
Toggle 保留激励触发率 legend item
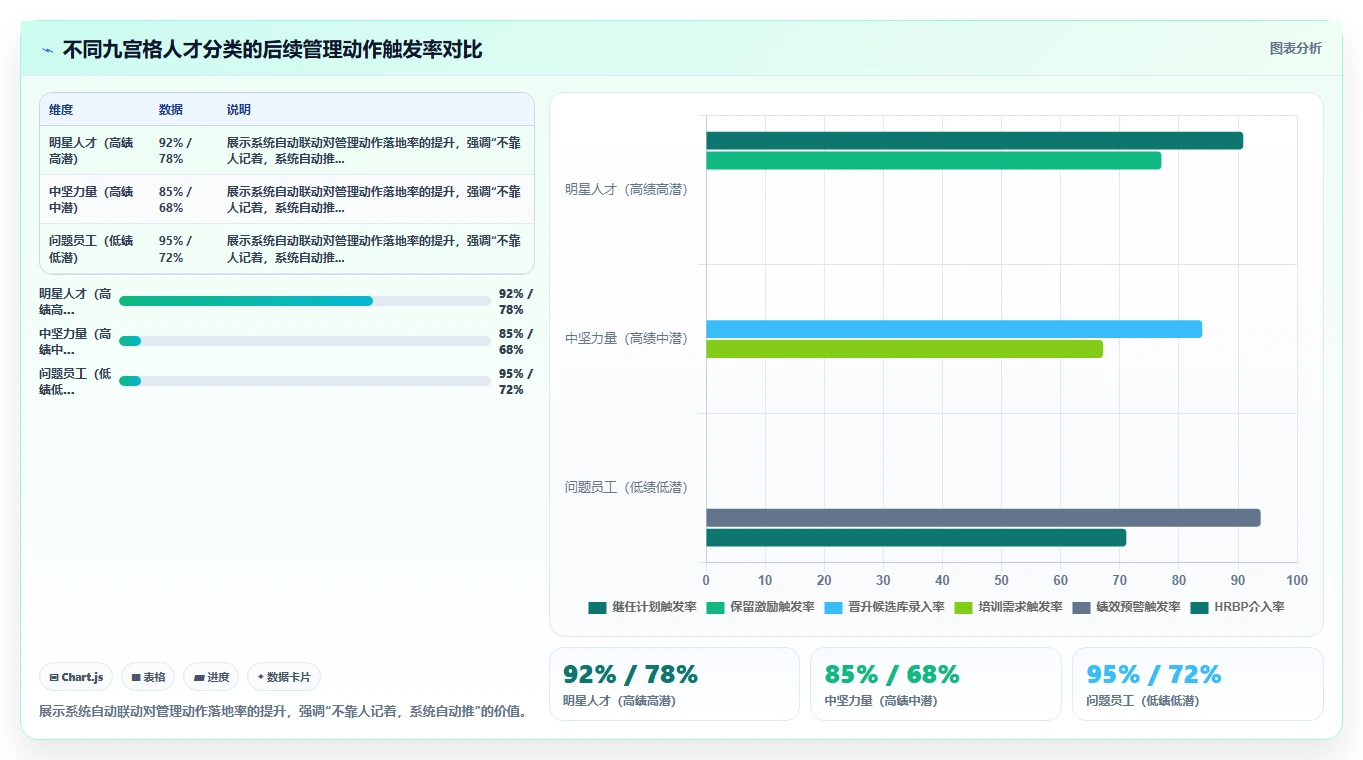[x=761, y=607]
